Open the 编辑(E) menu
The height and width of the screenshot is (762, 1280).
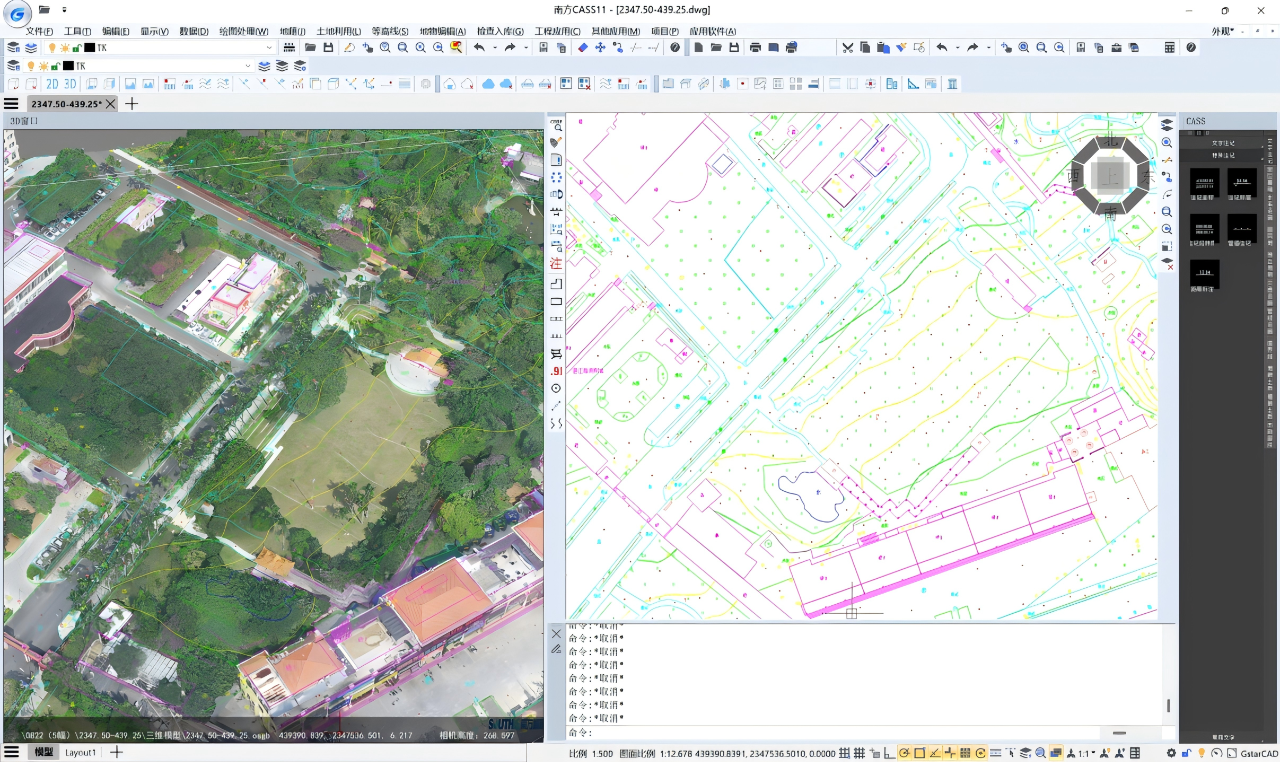[x=116, y=31]
